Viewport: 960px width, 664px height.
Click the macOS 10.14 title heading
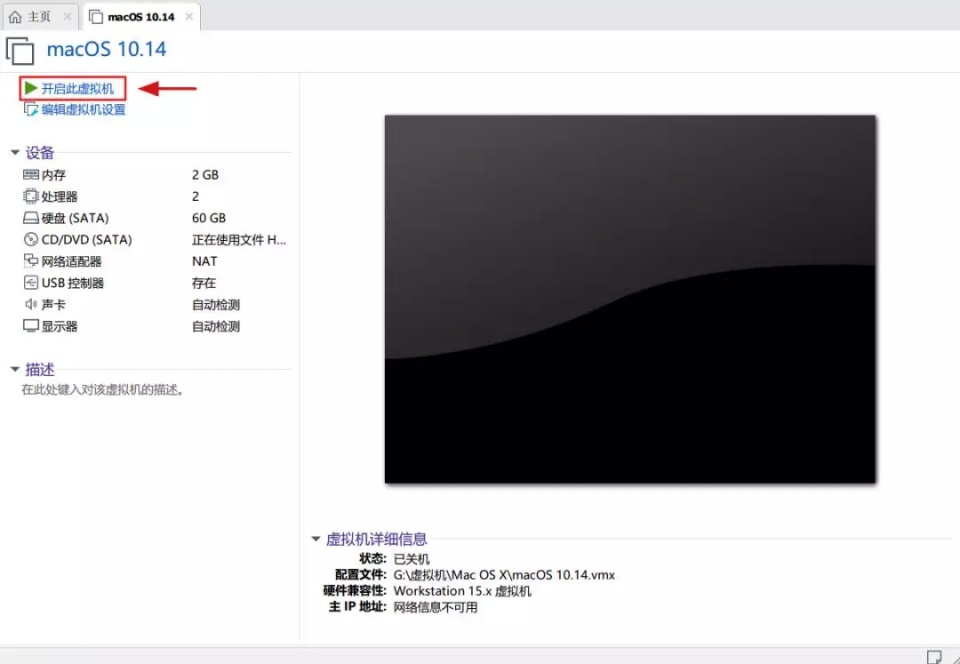(107, 50)
